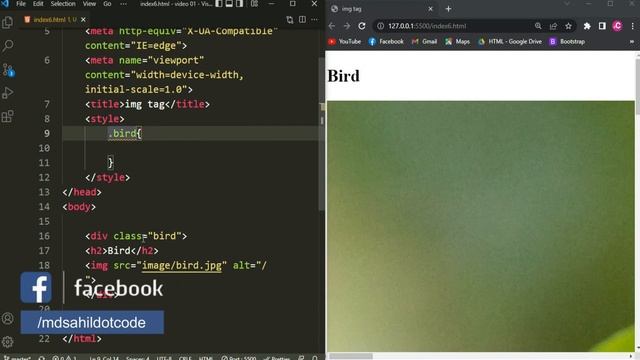Open the View menu
This screenshot has width=640, height=360.
pyautogui.click(x=89, y=4)
